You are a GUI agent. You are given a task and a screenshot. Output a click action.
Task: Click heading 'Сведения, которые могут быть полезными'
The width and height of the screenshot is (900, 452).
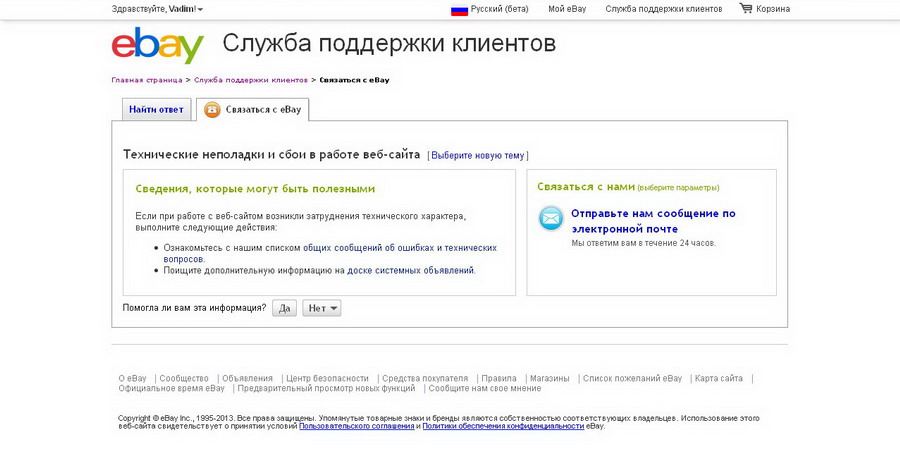pos(255,189)
